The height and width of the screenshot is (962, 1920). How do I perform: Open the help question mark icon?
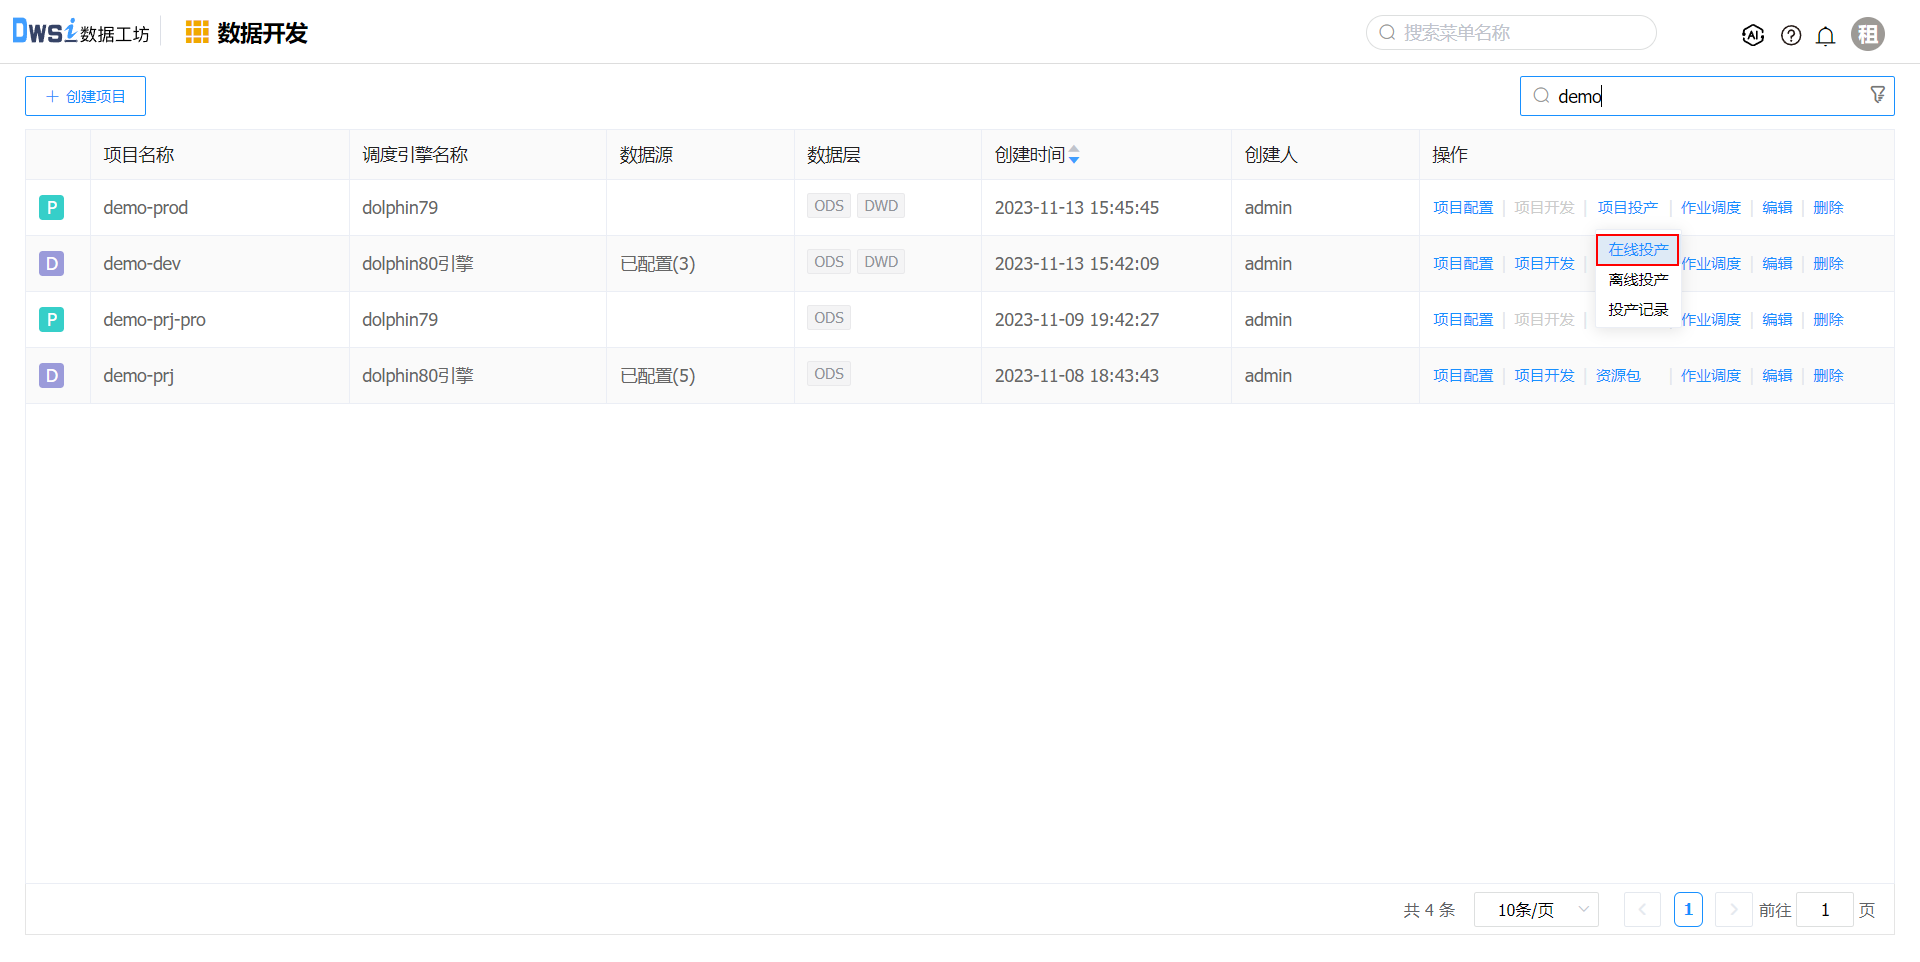(1790, 35)
